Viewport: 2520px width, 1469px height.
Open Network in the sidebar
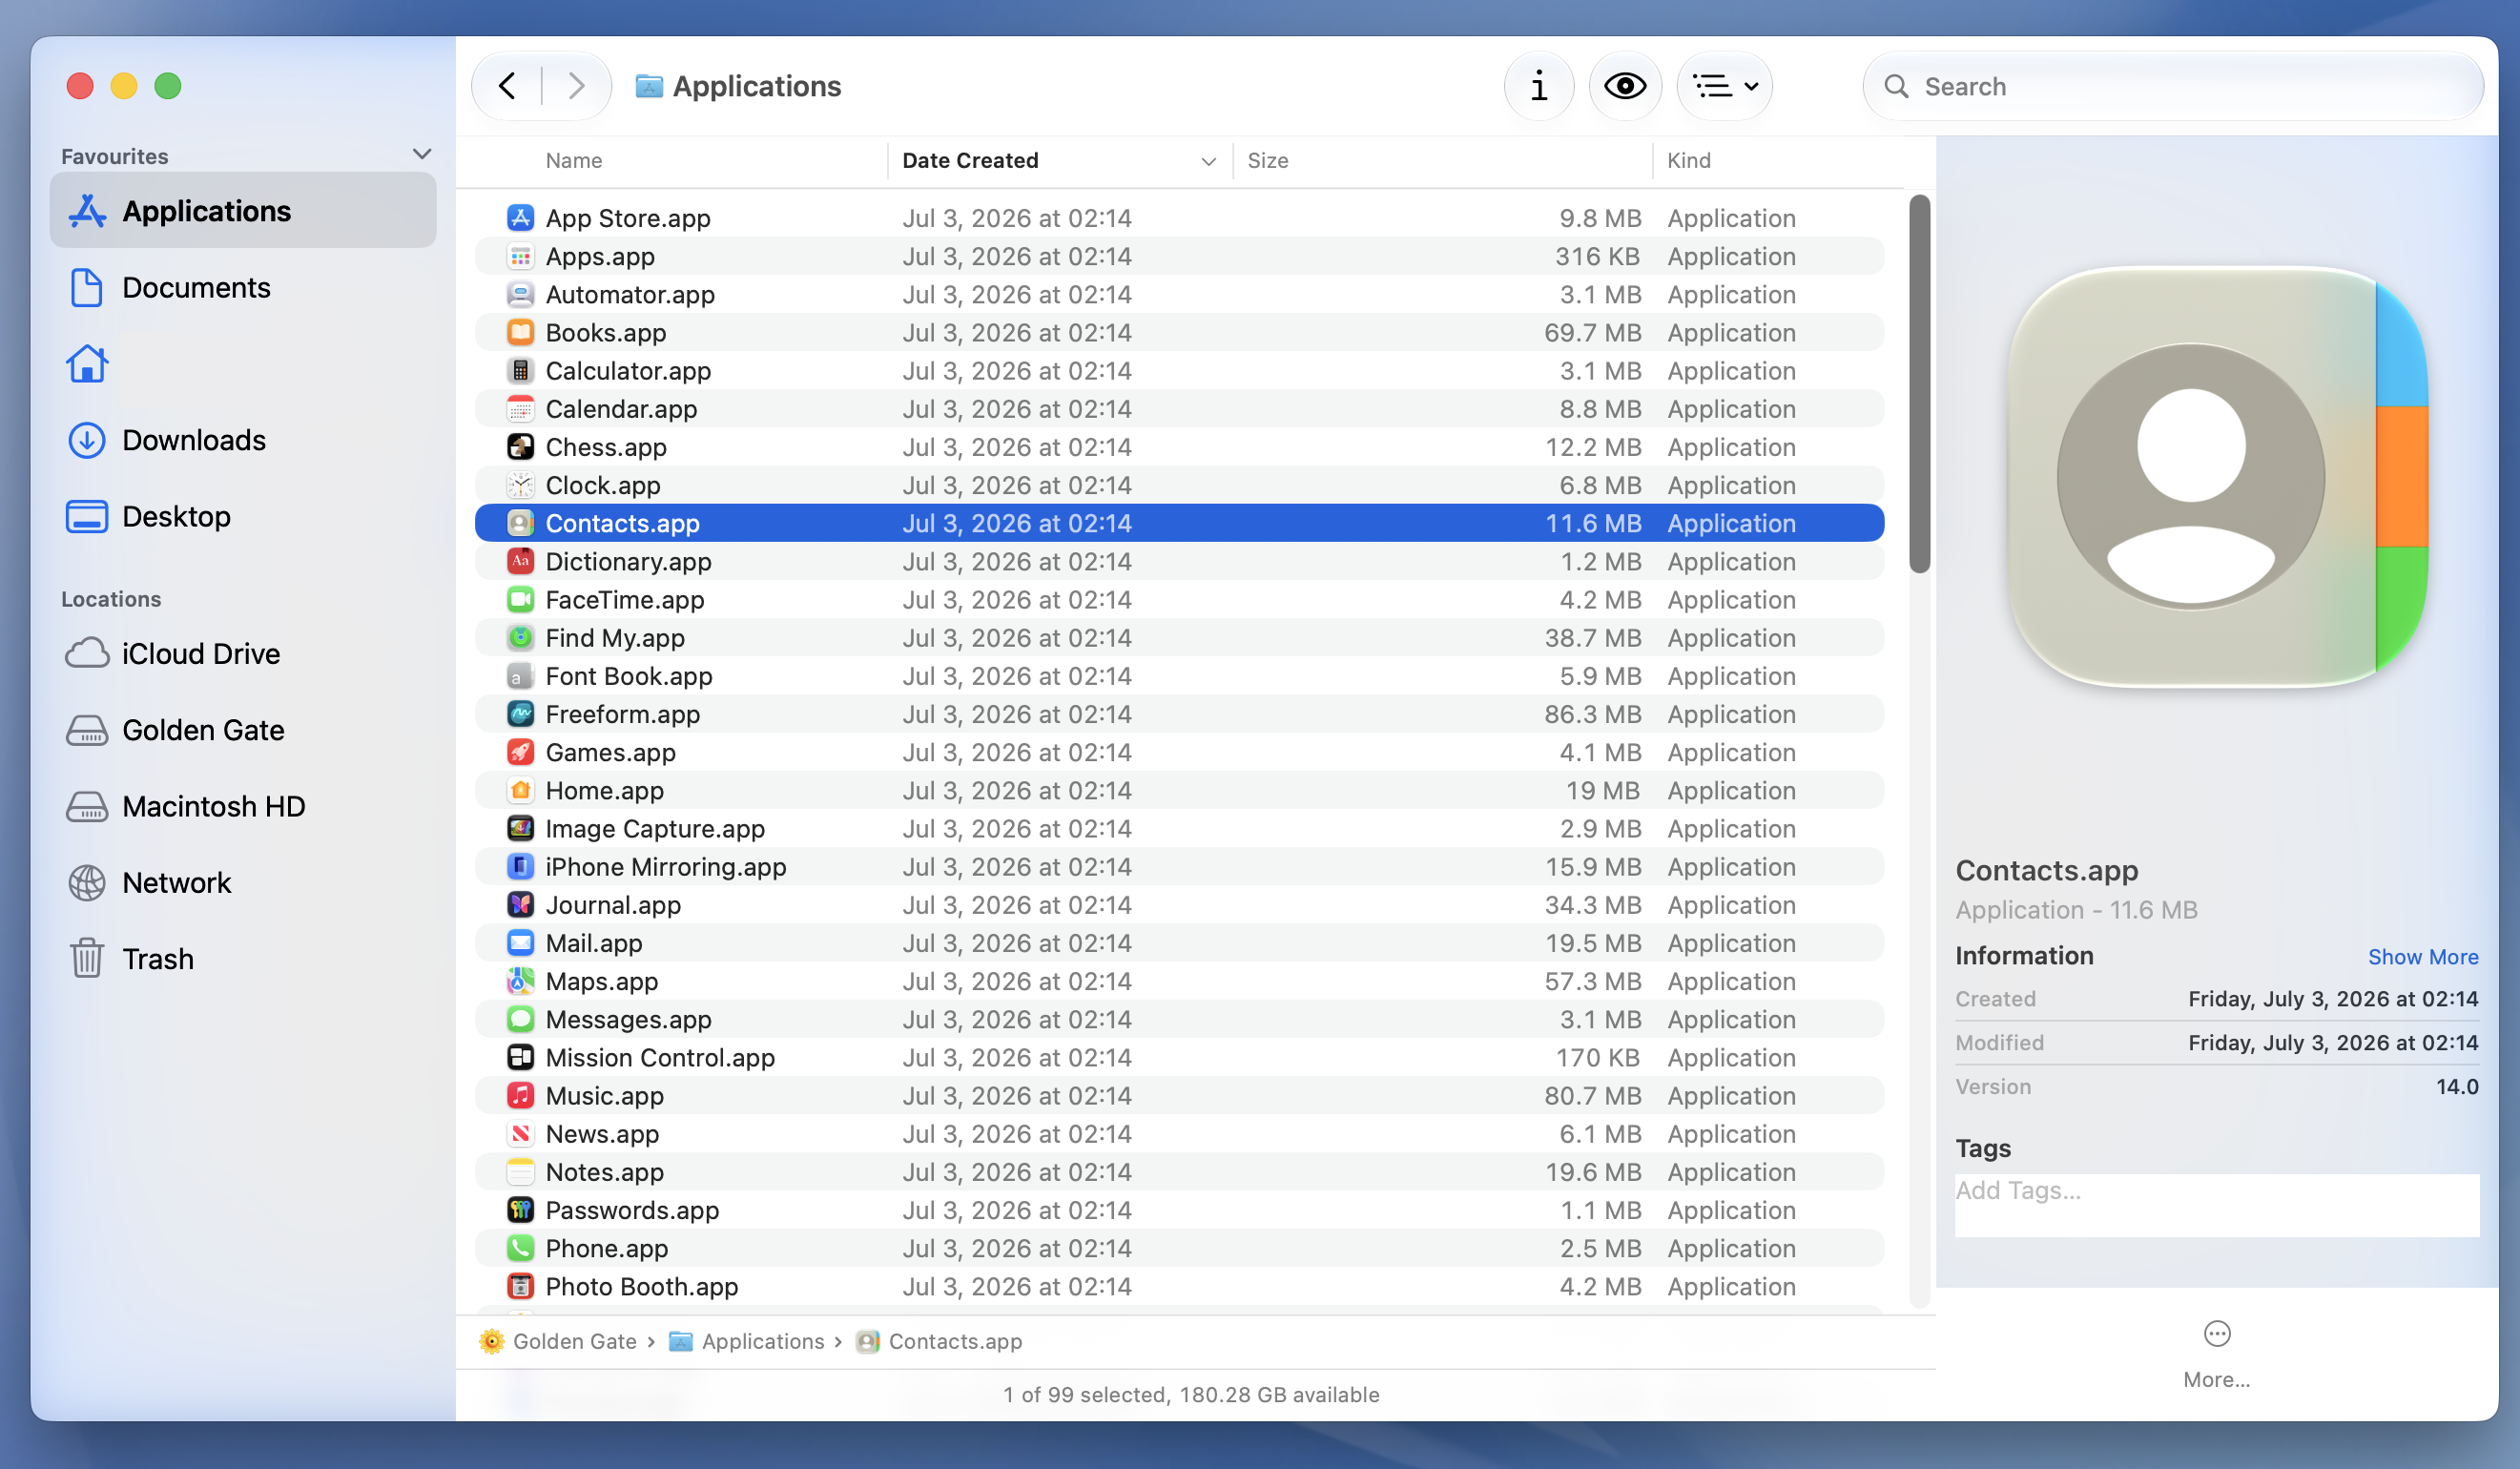(243, 883)
